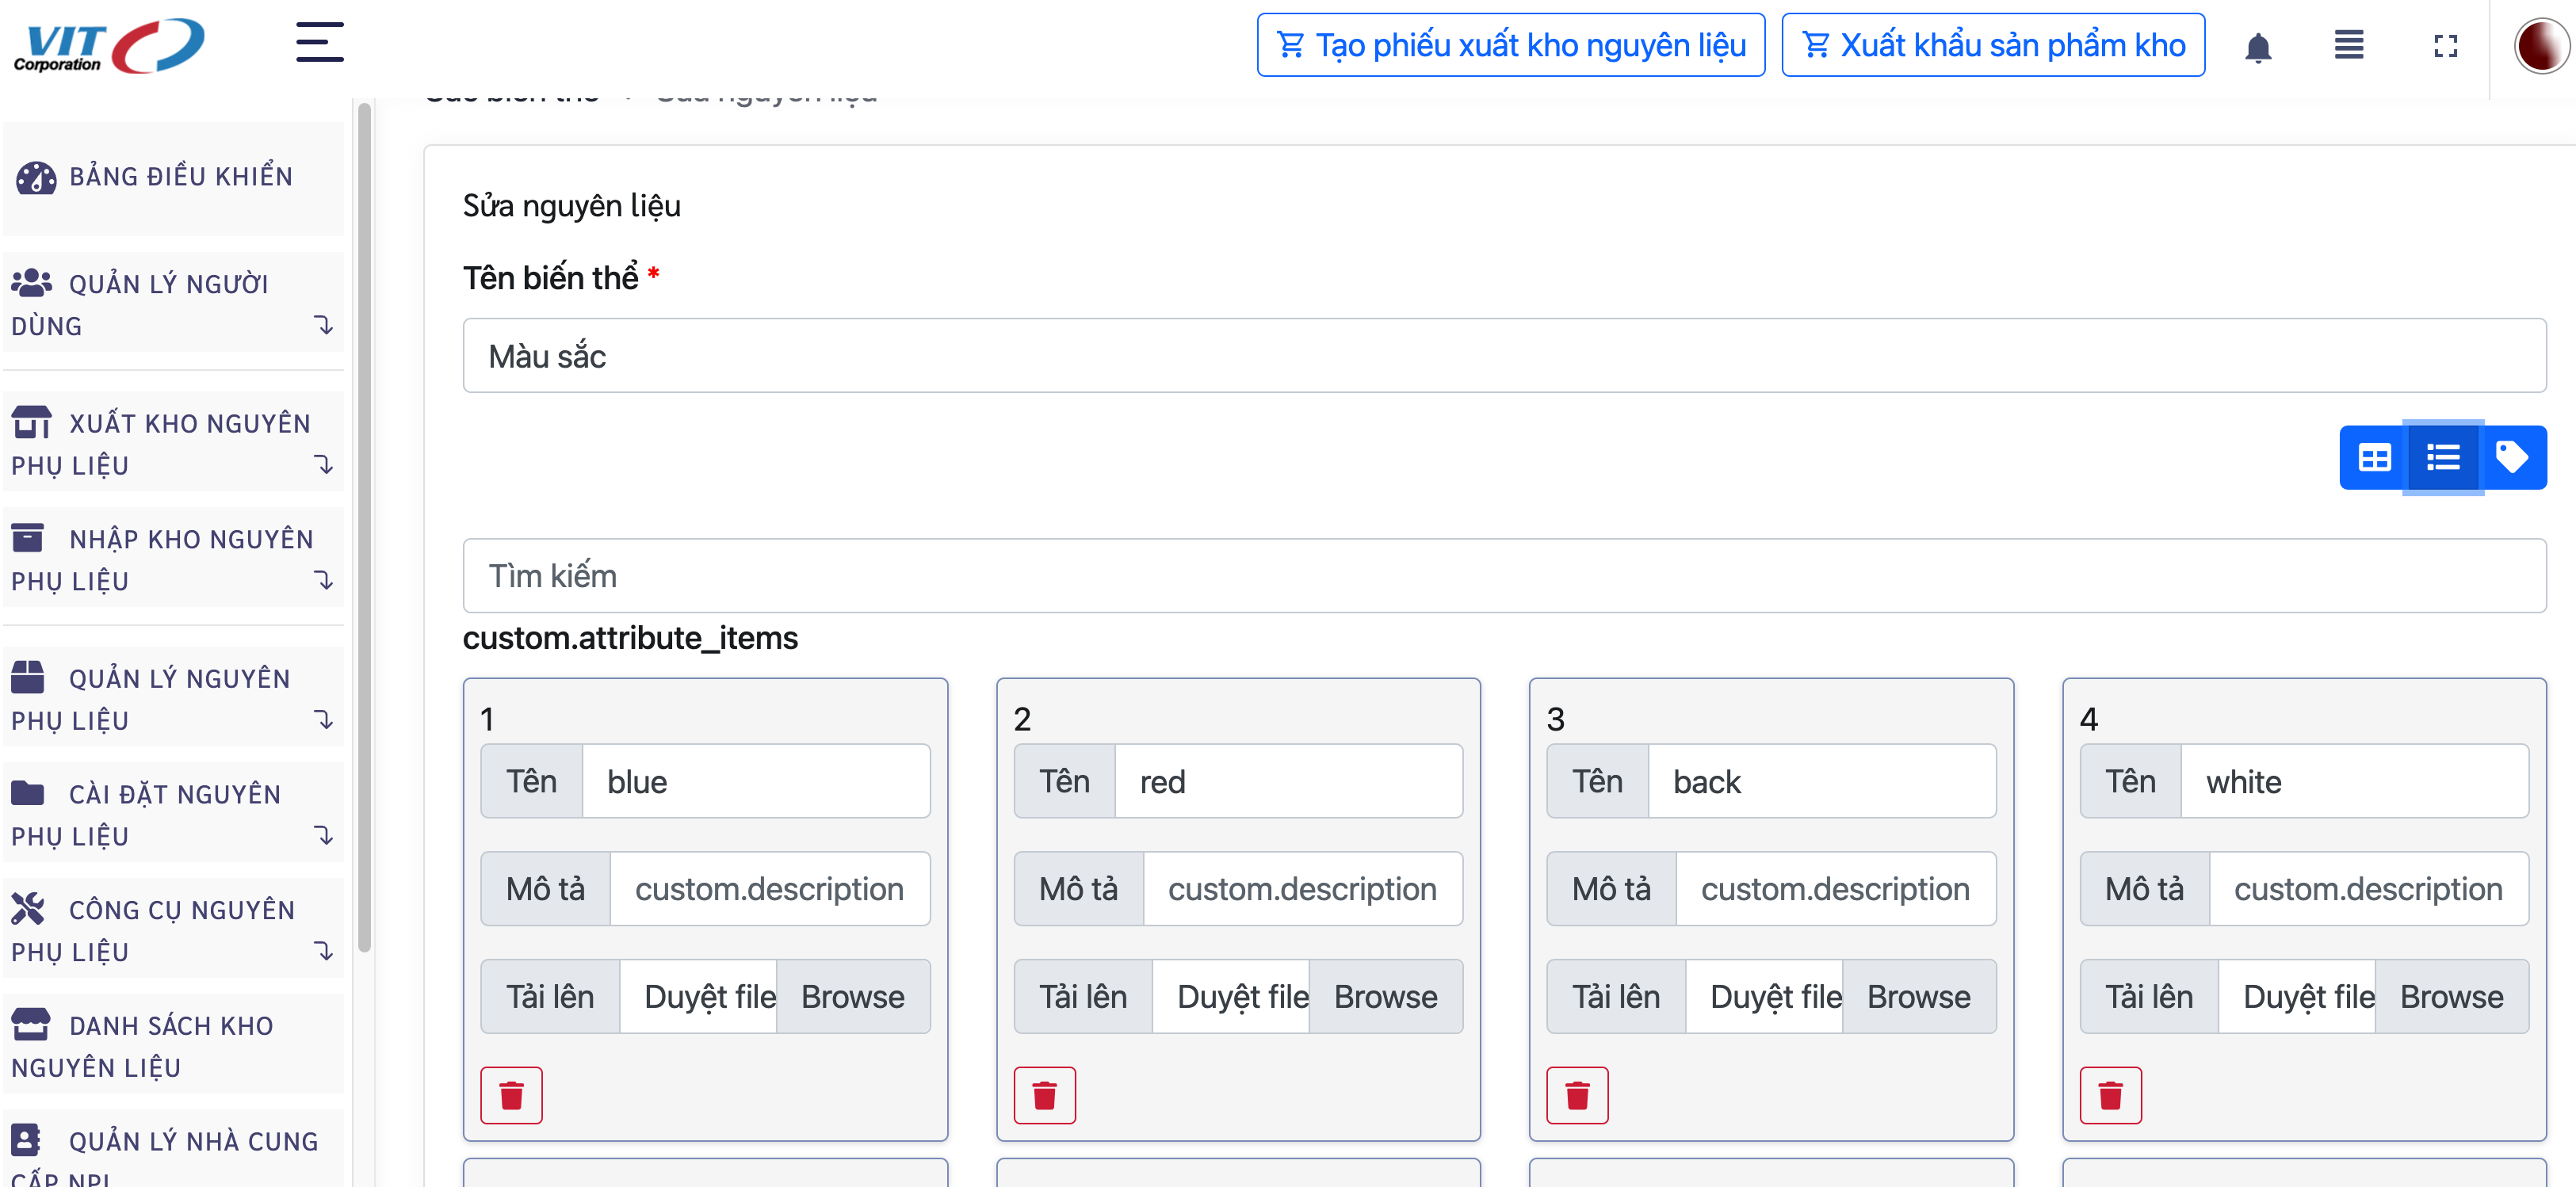Click the tag view icon button
Image resolution: width=2576 pixels, height=1187 pixels.
[x=2511, y=457]
